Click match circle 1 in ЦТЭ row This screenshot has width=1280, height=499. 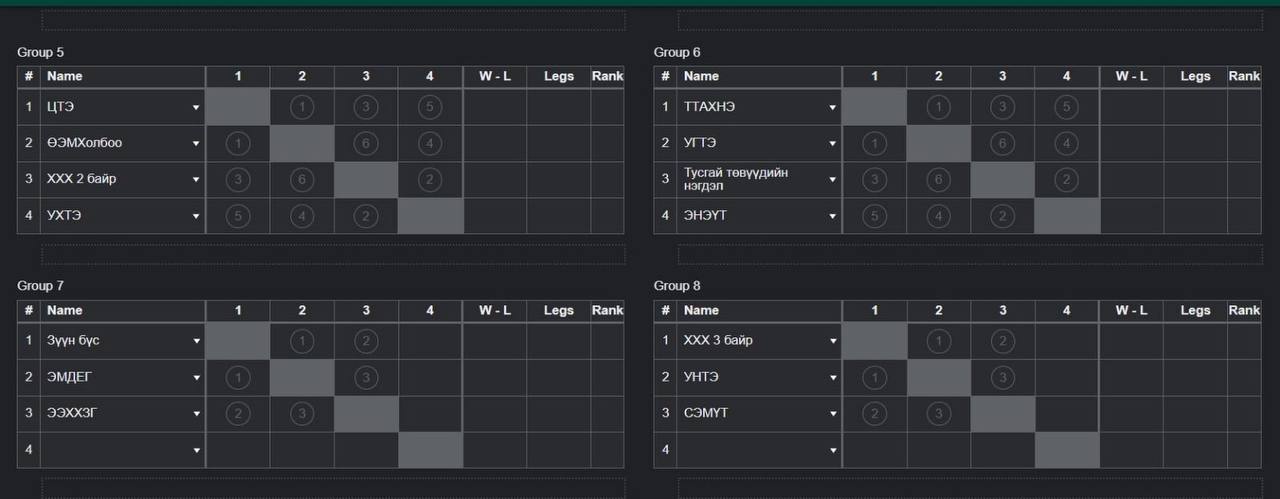coord(302,107)
